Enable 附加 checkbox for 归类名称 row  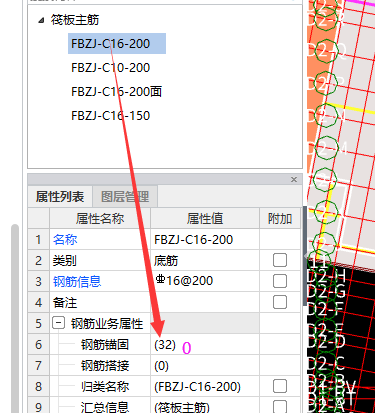(x=280, y=386)
